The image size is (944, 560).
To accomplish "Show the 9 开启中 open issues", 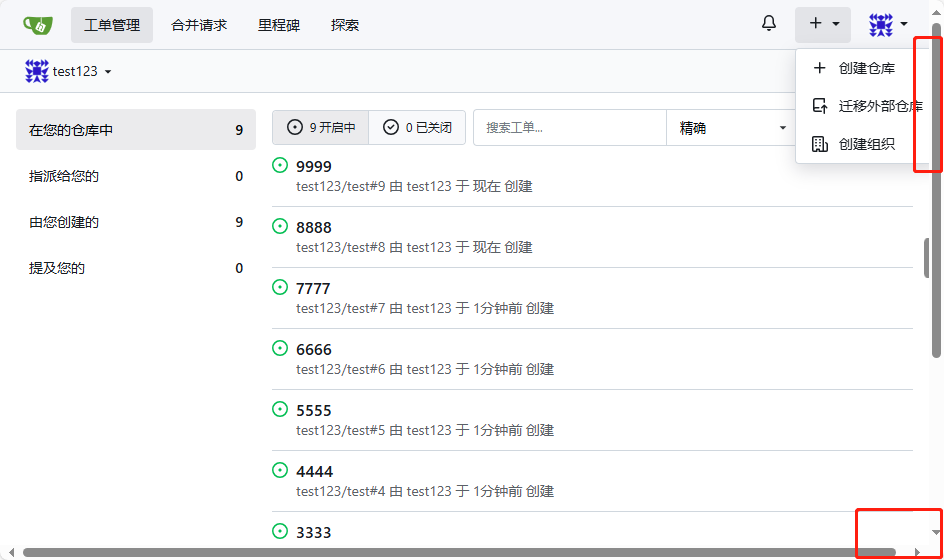I will tap(321, 128).
